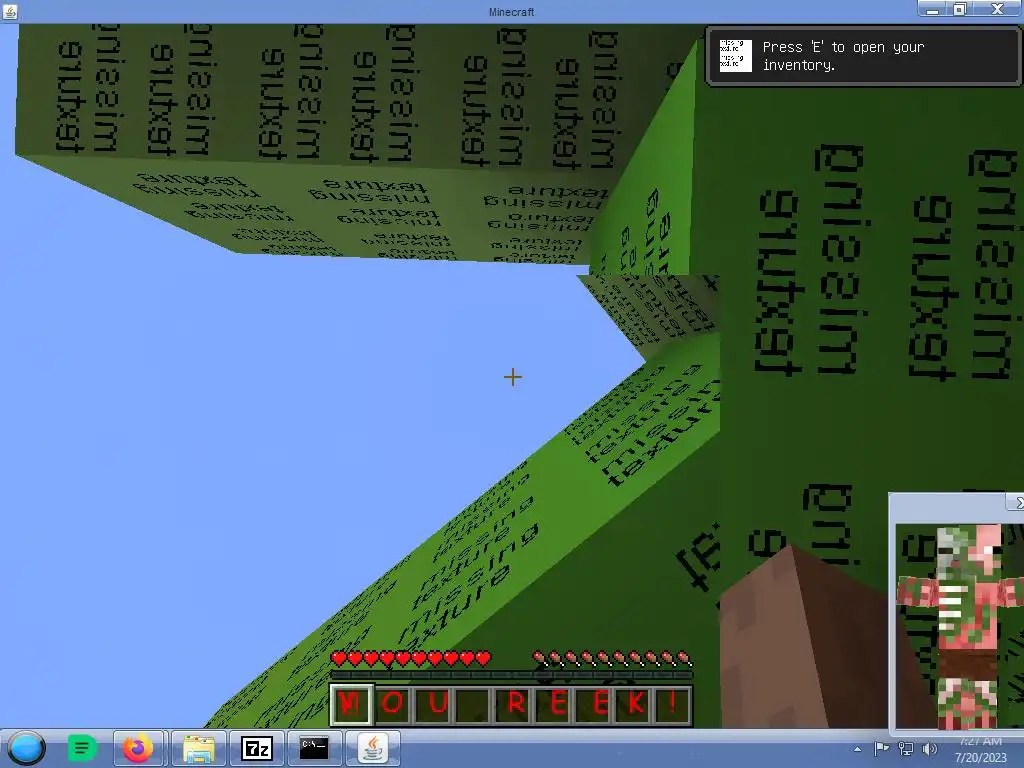Close the zombie pigman popup window
The height and width of the screenshot is (768, 1024).
click(1017, 502)
